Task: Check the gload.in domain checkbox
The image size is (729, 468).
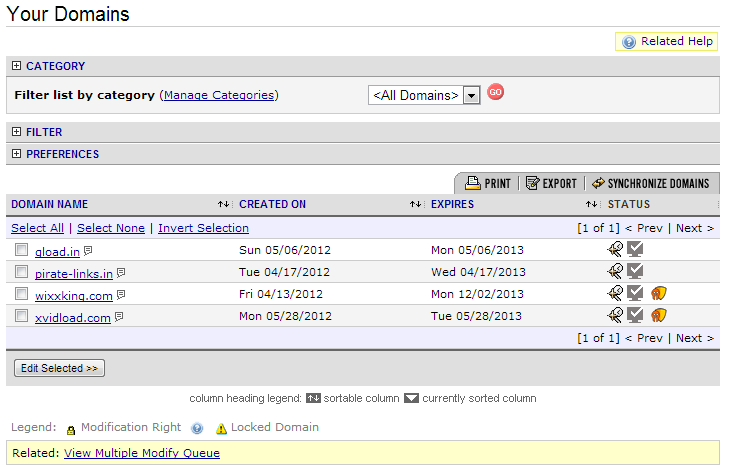Action: 22,250
